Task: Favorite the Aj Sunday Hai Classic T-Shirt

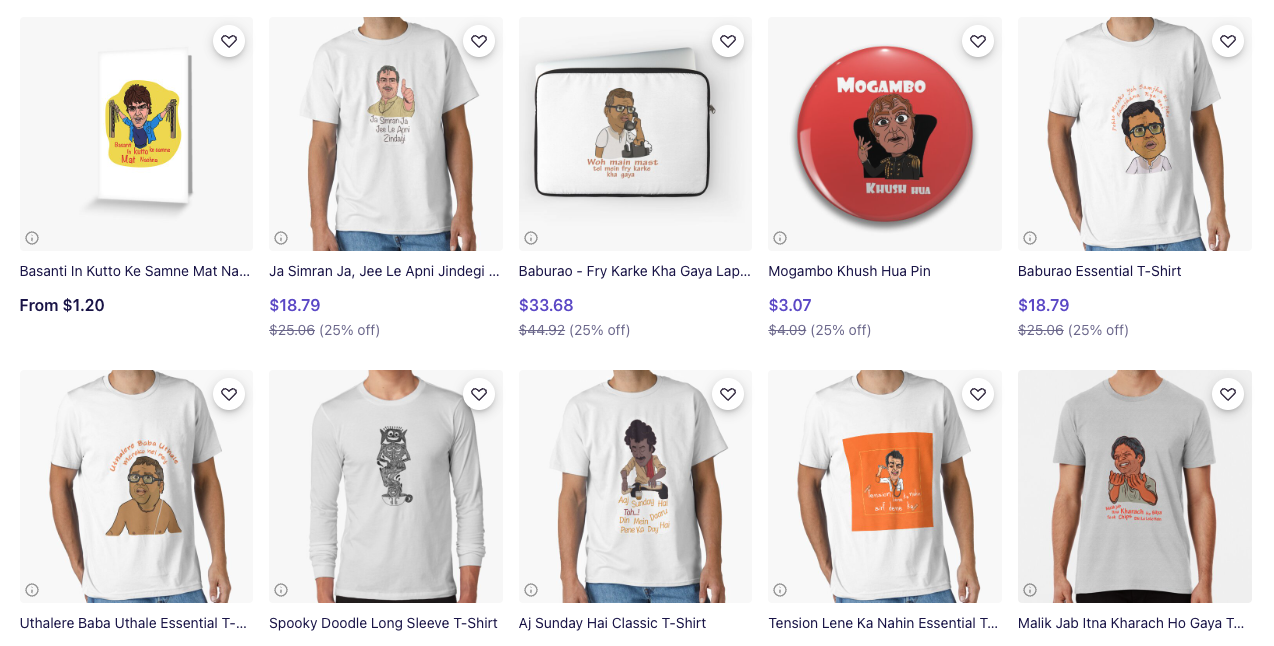Action: [x=728, y=394]
